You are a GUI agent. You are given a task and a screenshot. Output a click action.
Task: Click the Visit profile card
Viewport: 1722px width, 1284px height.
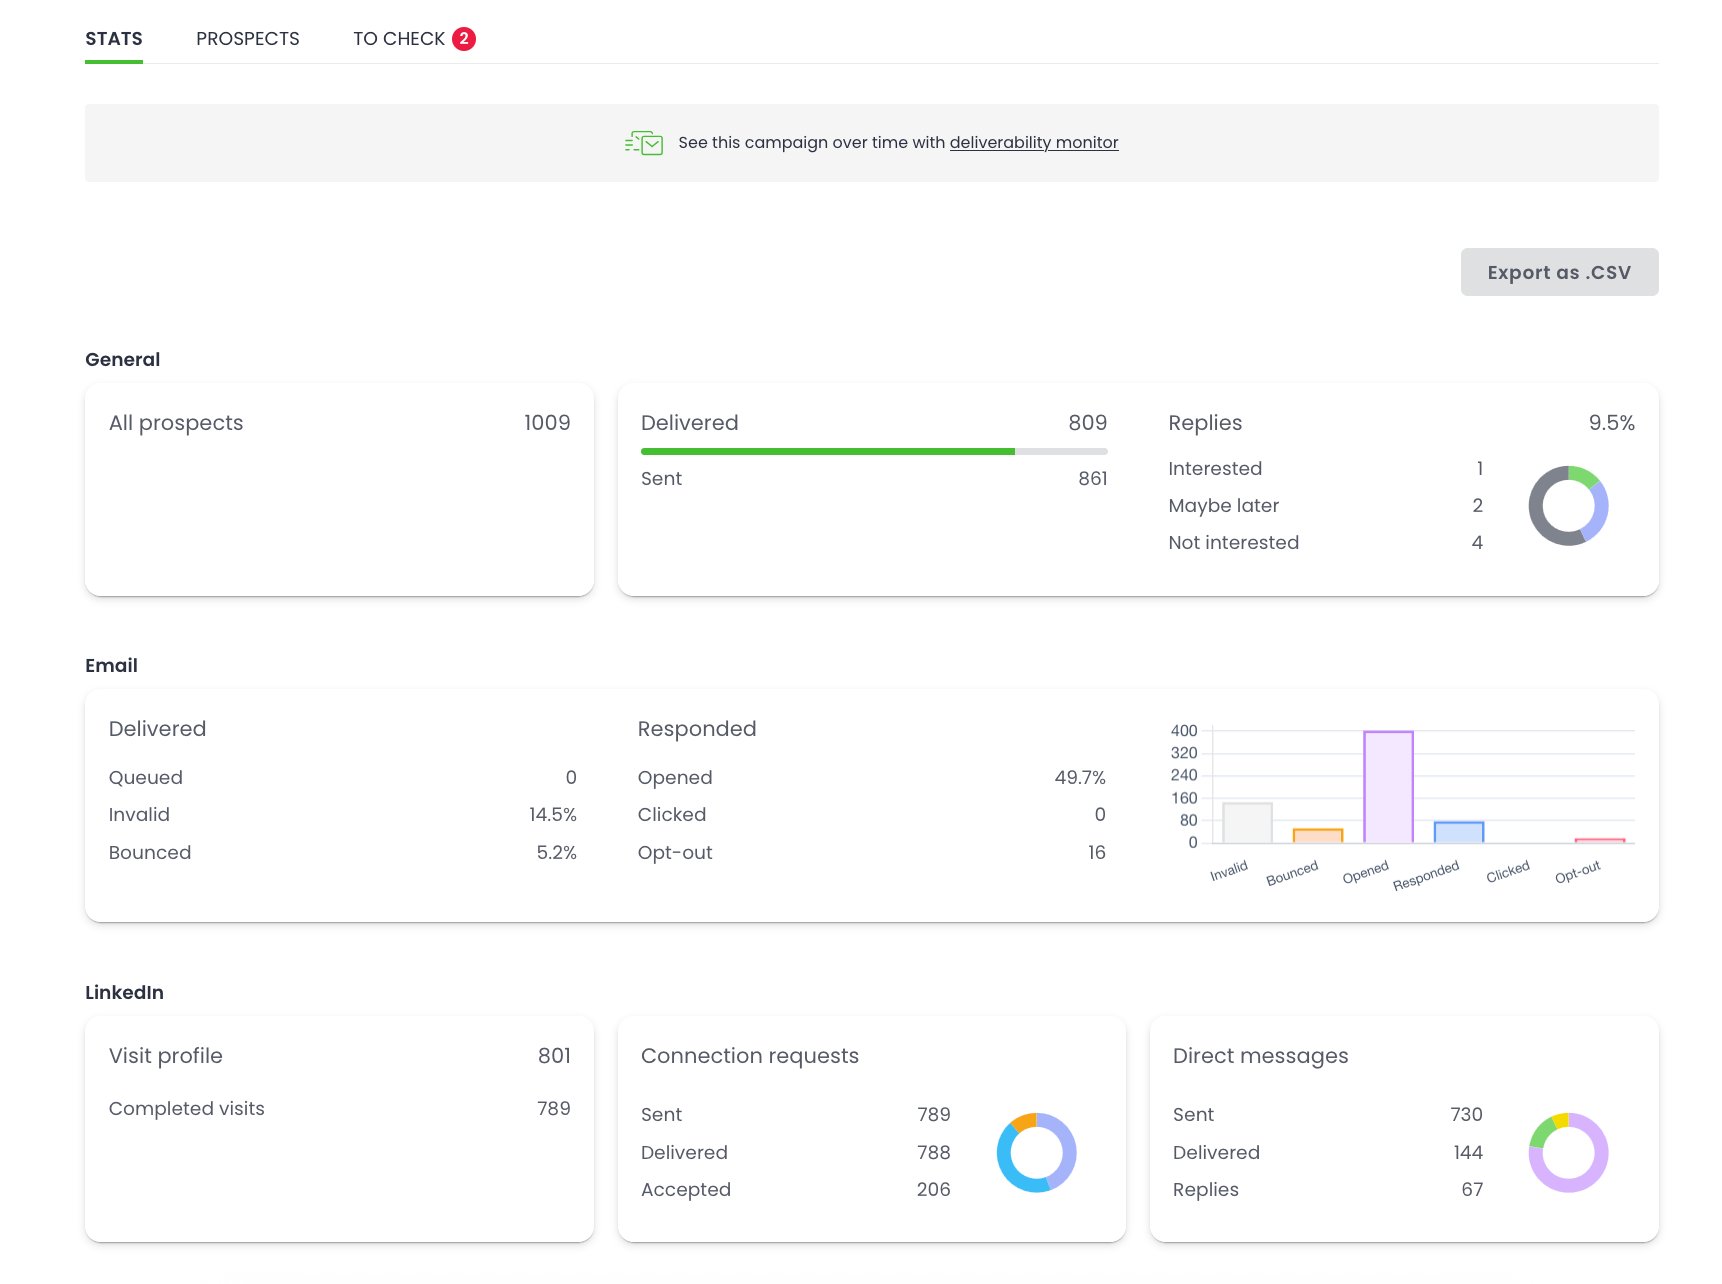pos(339,1128)
